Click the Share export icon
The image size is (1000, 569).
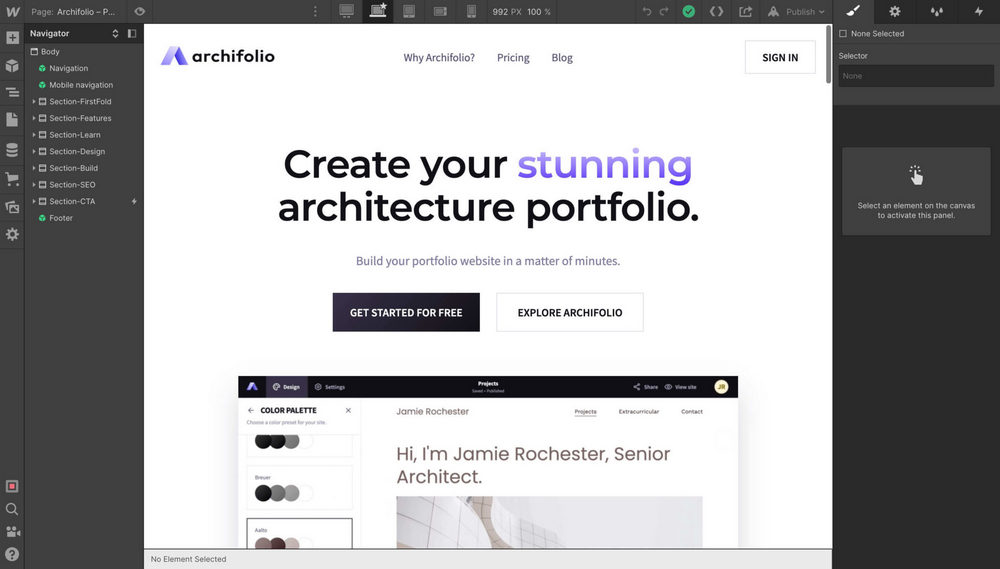[746, 11]
